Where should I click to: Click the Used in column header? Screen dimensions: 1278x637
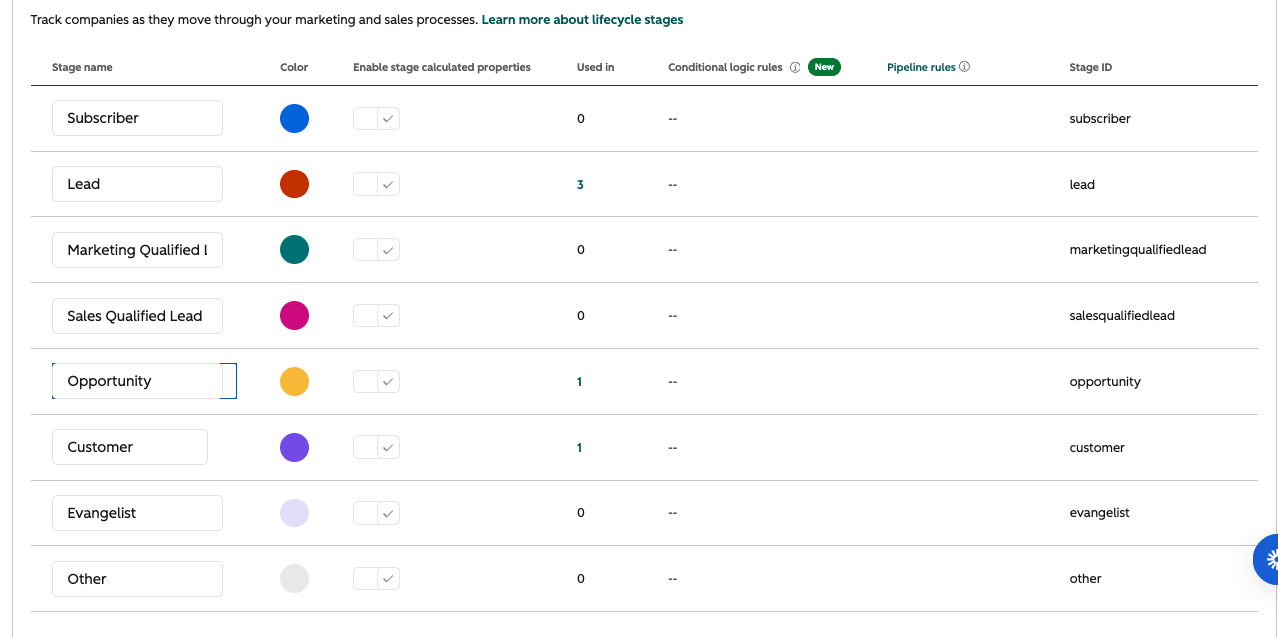[x=596, y=68]
